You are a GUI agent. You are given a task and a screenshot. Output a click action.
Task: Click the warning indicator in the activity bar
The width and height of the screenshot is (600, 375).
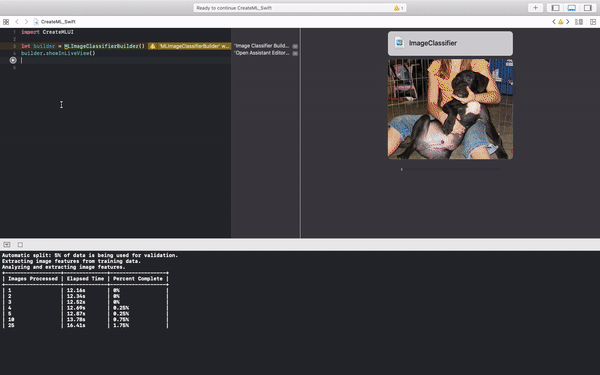(398, 8)
